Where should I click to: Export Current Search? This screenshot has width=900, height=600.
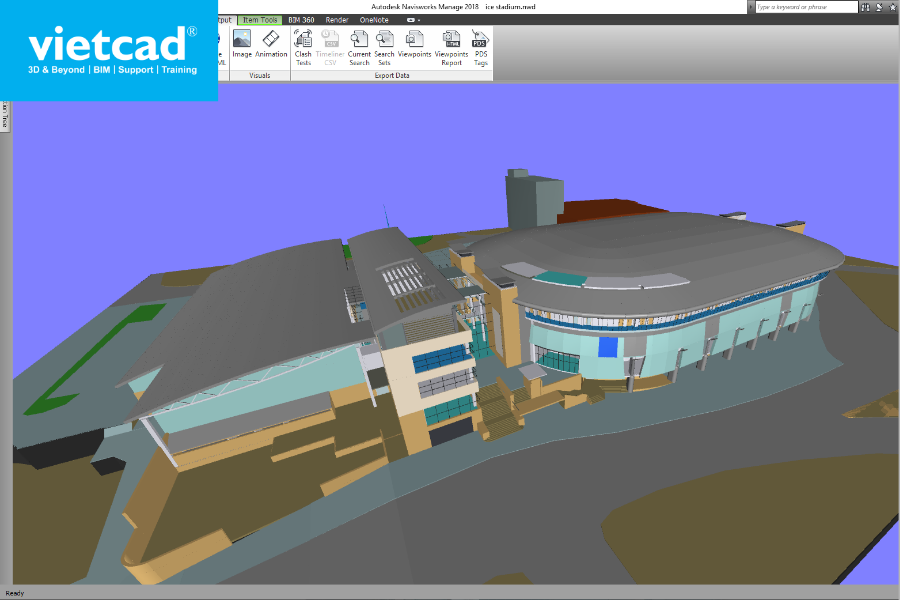click(359, 47)
